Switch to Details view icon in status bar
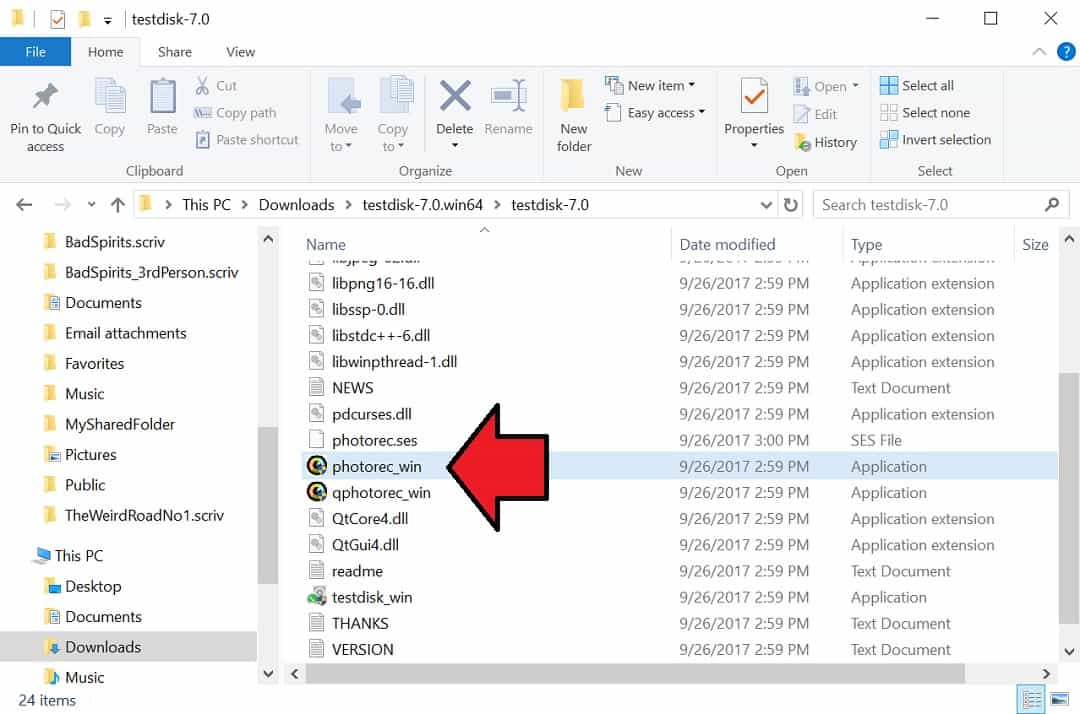Viewport: 1080px width, 714px height. [1031, 700]
